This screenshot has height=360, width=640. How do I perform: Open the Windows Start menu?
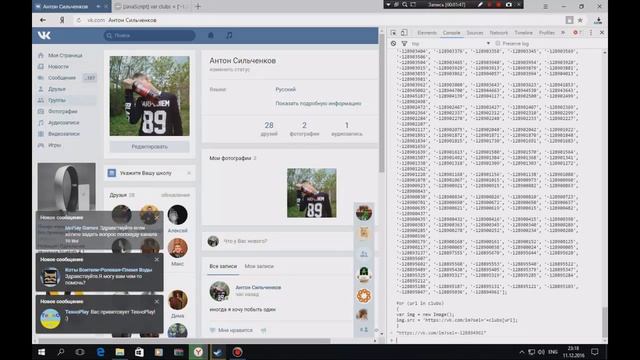coord(42,352)
